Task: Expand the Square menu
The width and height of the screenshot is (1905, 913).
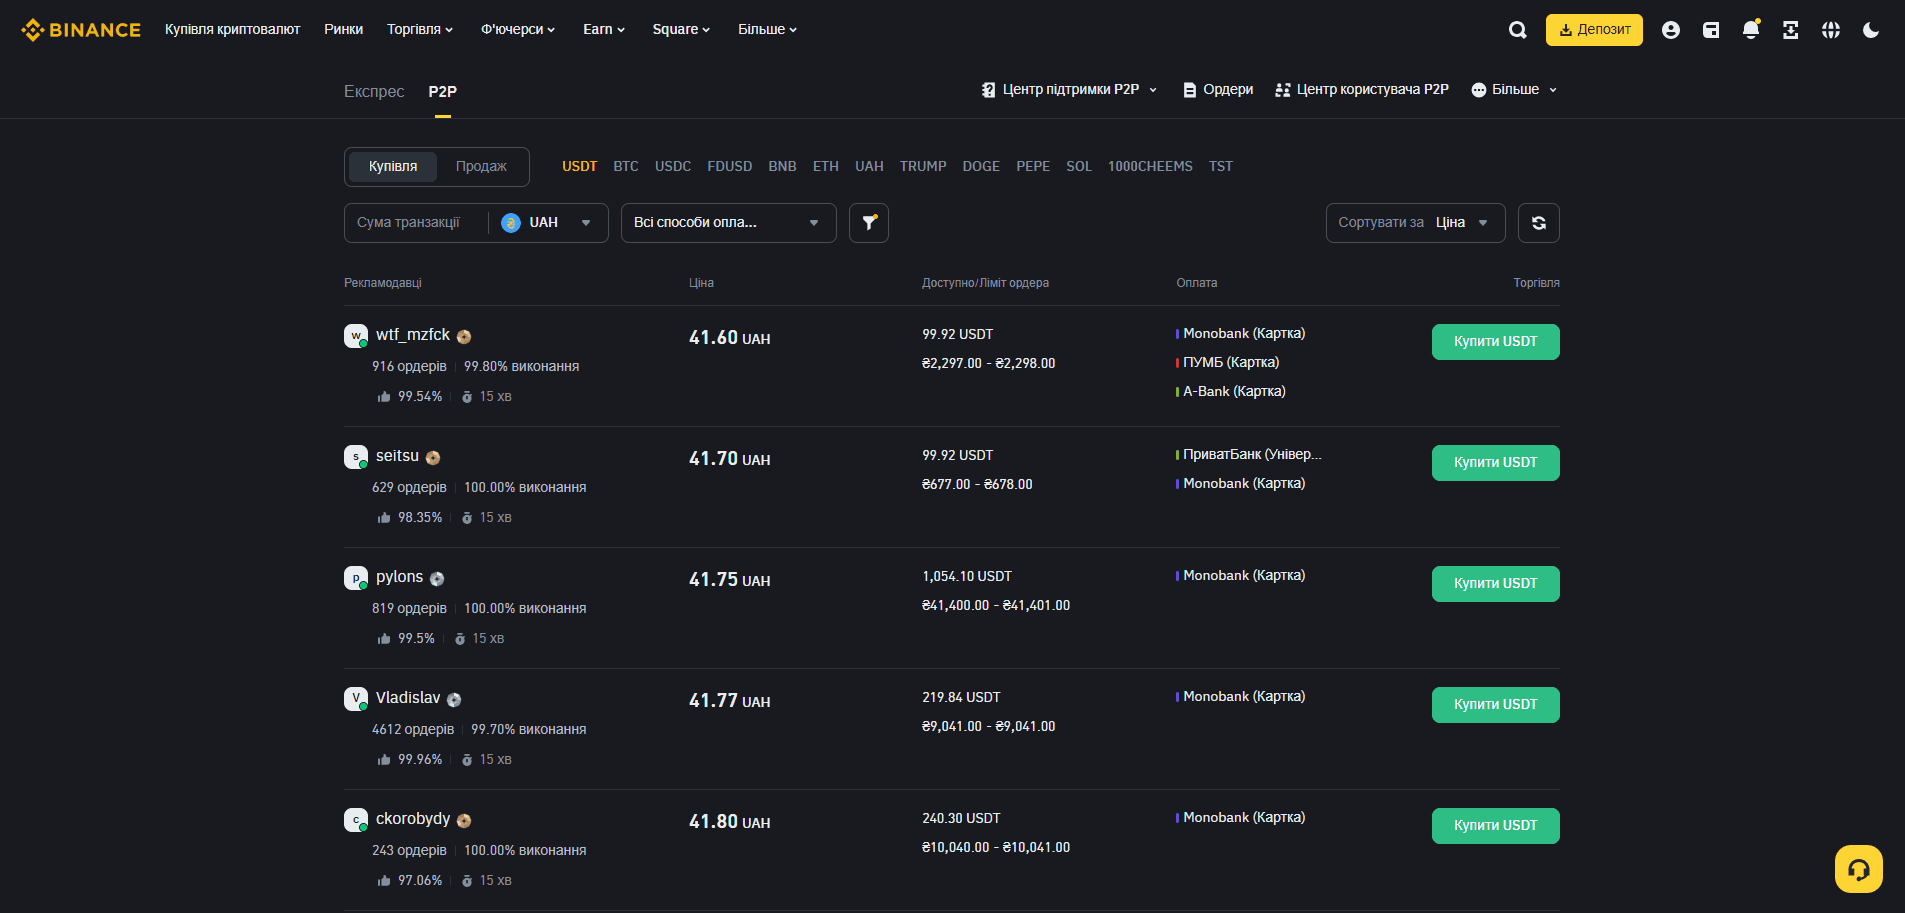Action: 681,30
